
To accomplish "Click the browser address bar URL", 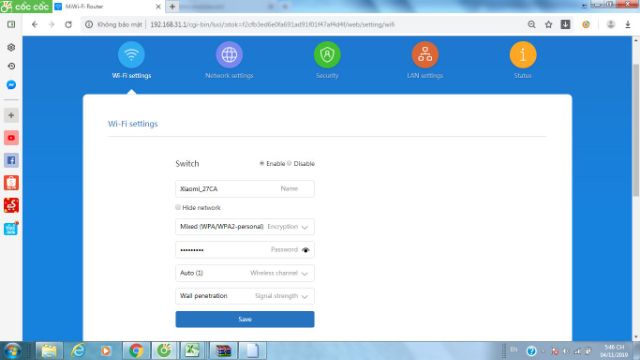I will tap(272, 24).
